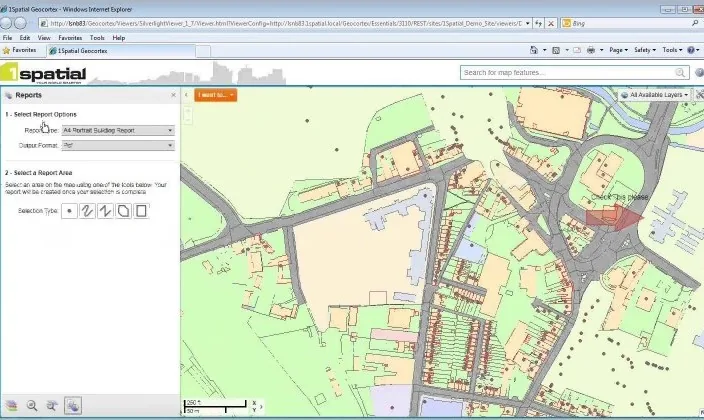The height and width of the screenshot is (420, 704).
Task: Open the Help menu
Action: pyautogui.click(x=119, y=38)
